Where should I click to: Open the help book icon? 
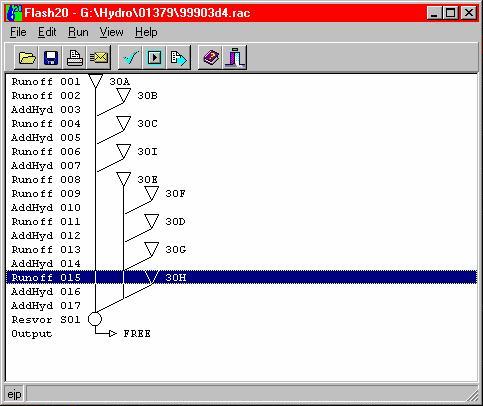[210, 58]
